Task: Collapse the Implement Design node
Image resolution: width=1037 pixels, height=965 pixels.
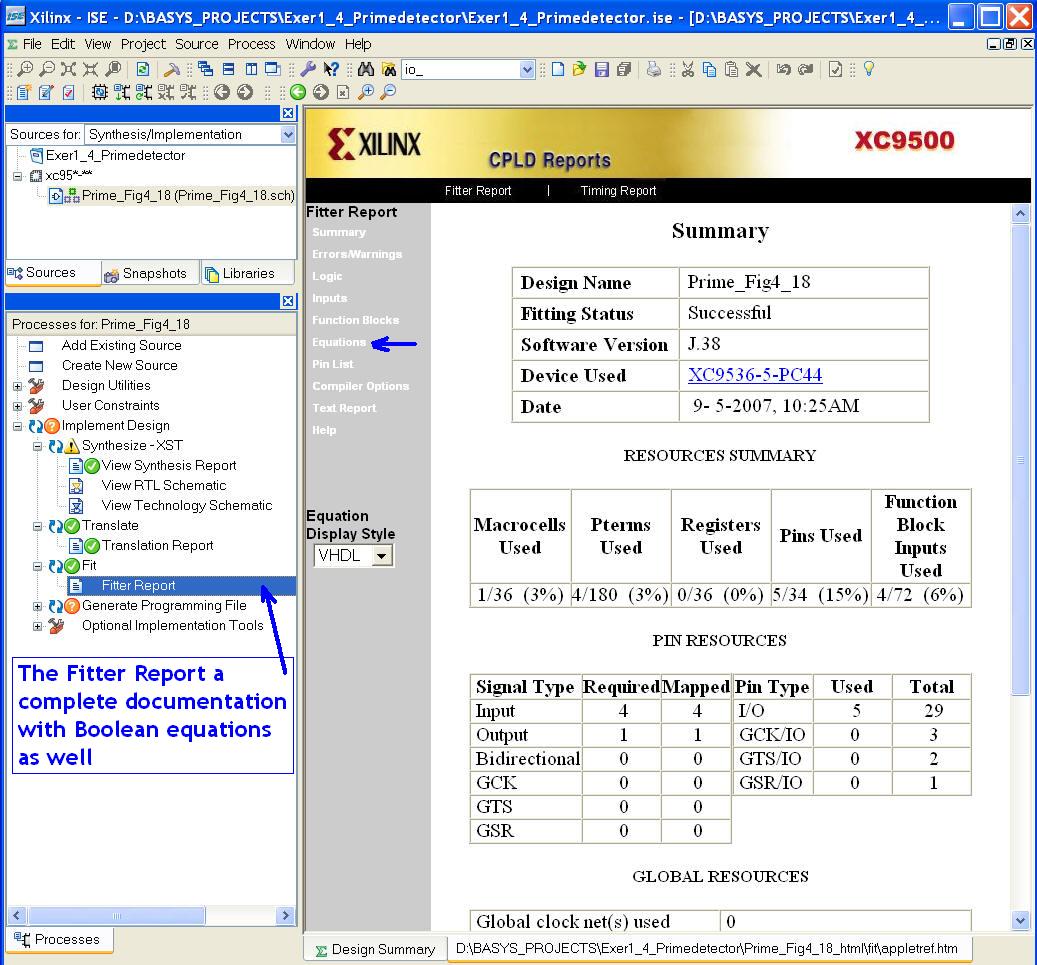Action: (18, 426)
